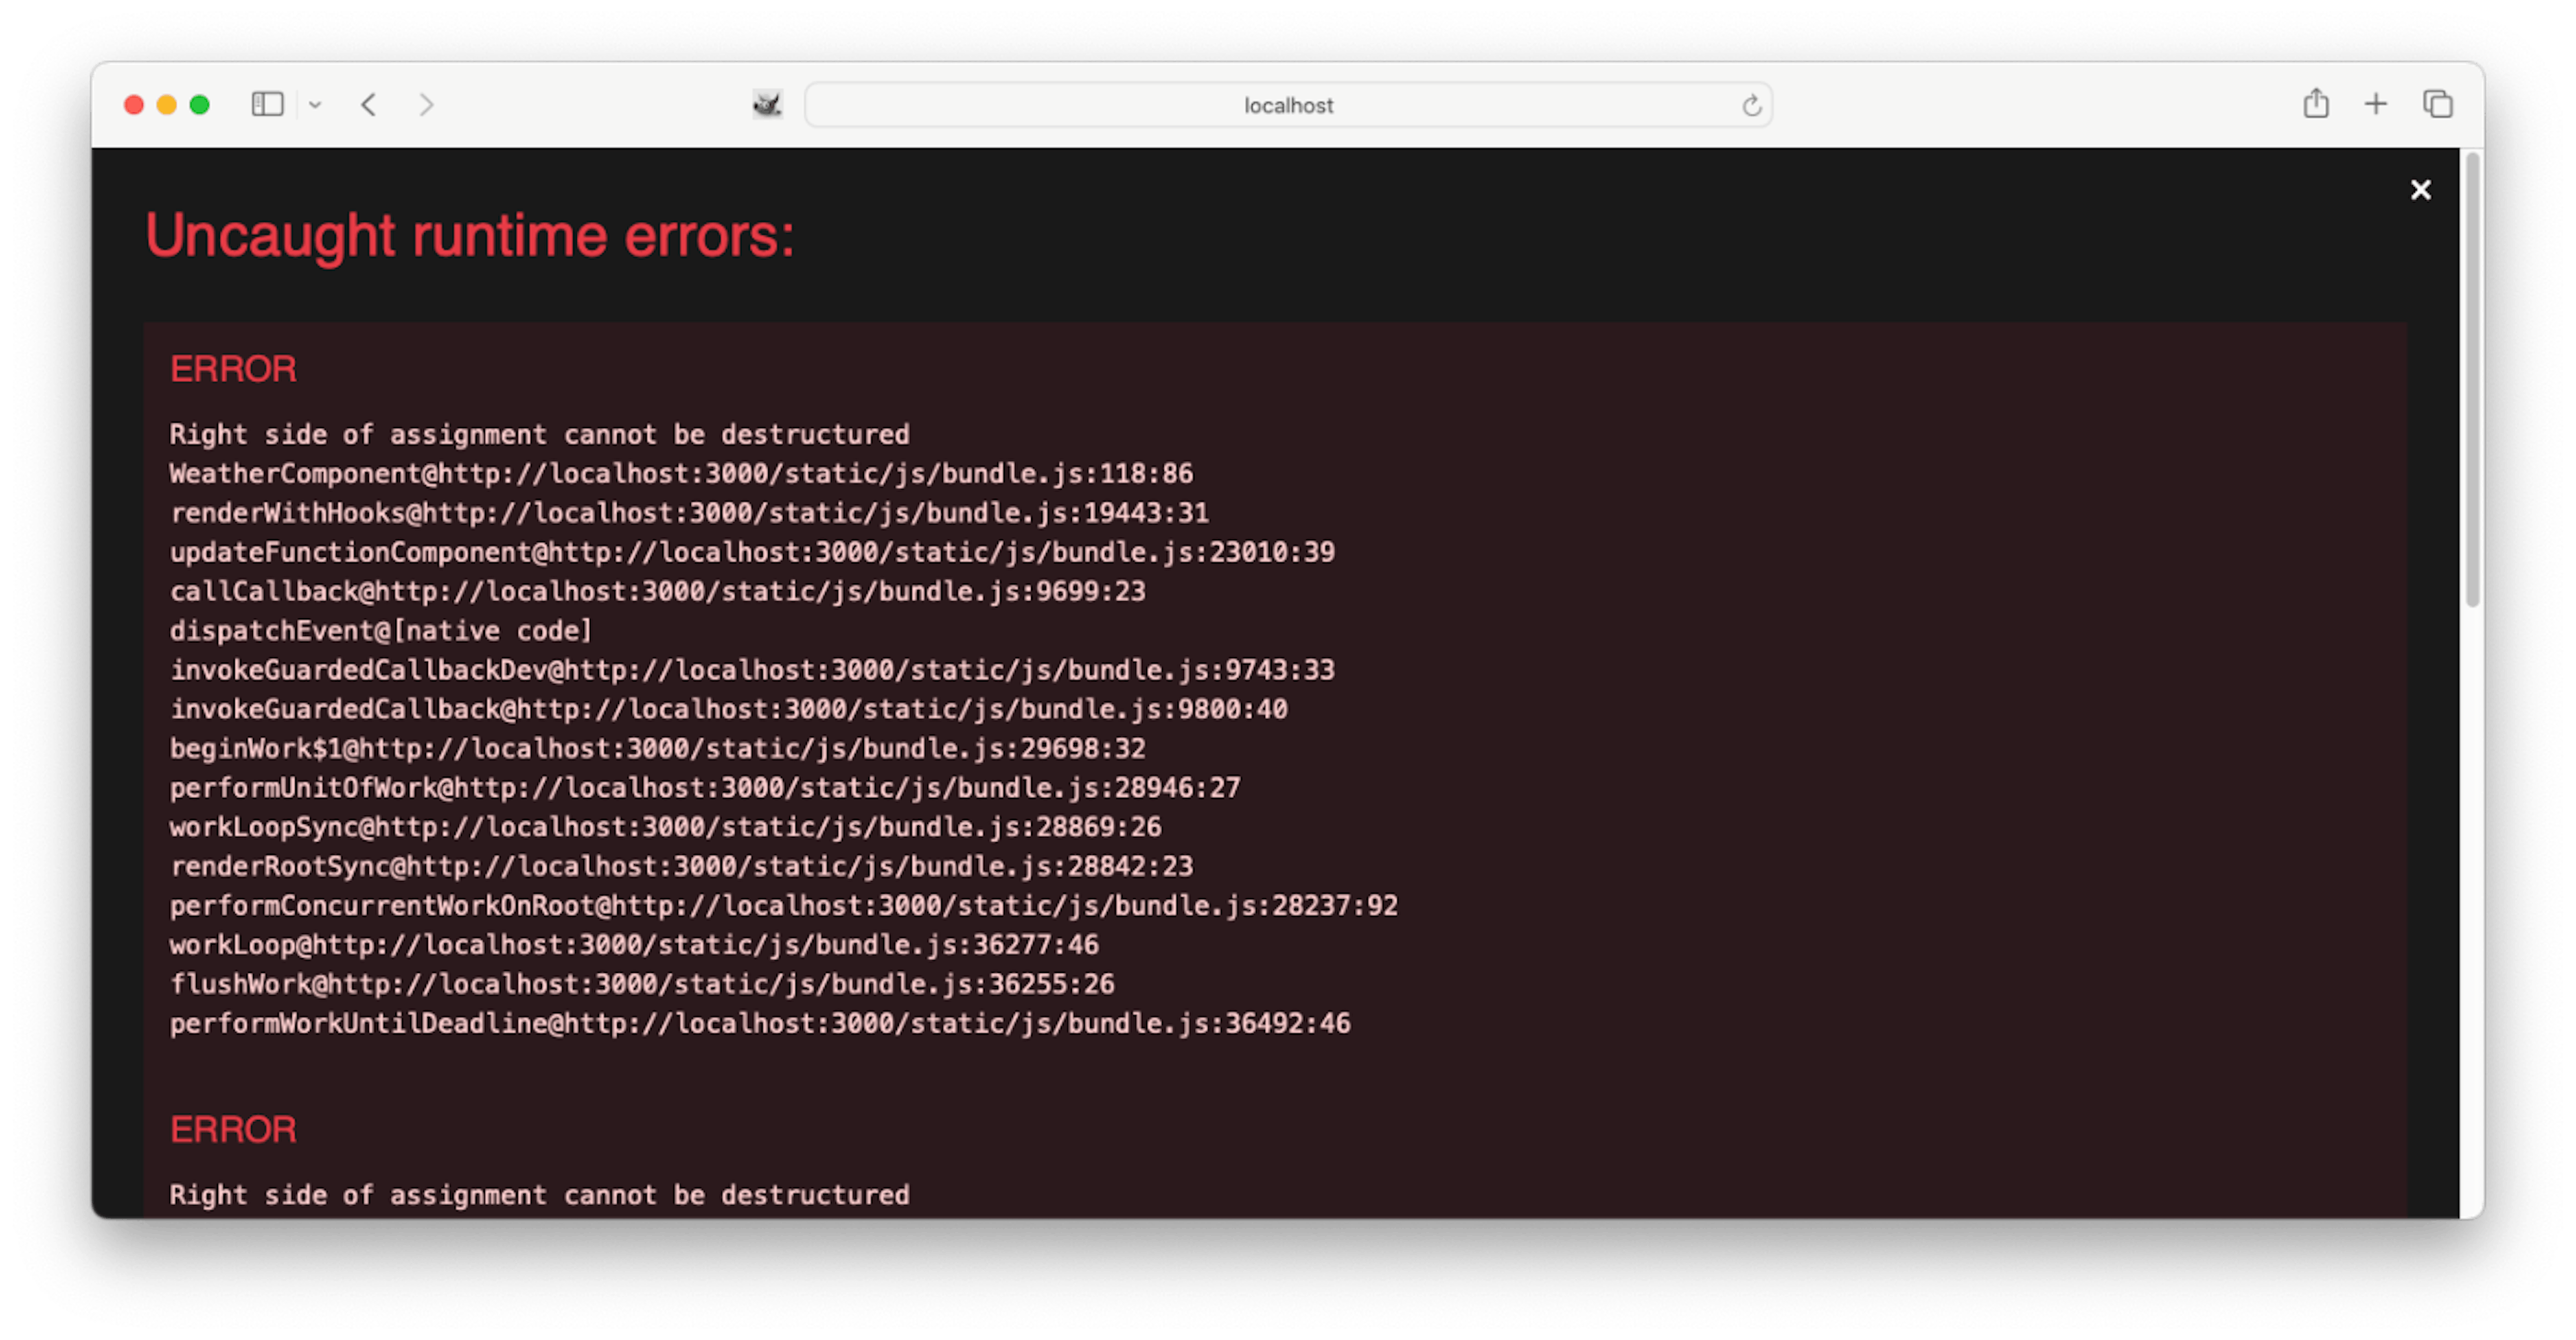The image size is (2576, 1340).
Task: Open the Share menu icon
Action: point(2316,104)
